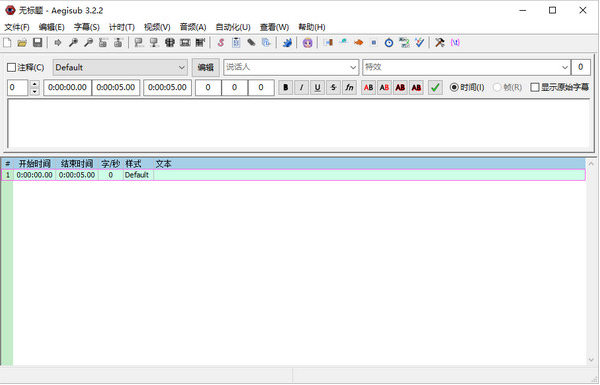Shift subtitles to current frame icon
Screen dimensions: 600x385
pyautogui.click(x=200, y=42)
